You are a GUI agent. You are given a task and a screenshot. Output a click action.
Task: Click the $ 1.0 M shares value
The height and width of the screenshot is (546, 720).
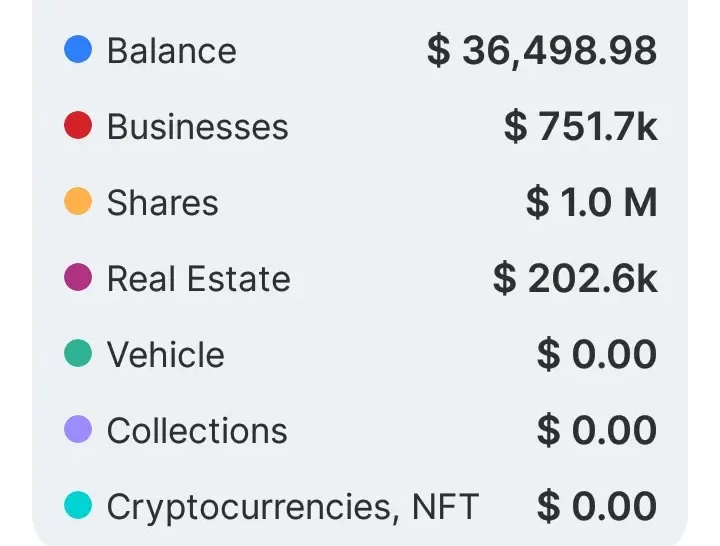click(x=591, y=202)
